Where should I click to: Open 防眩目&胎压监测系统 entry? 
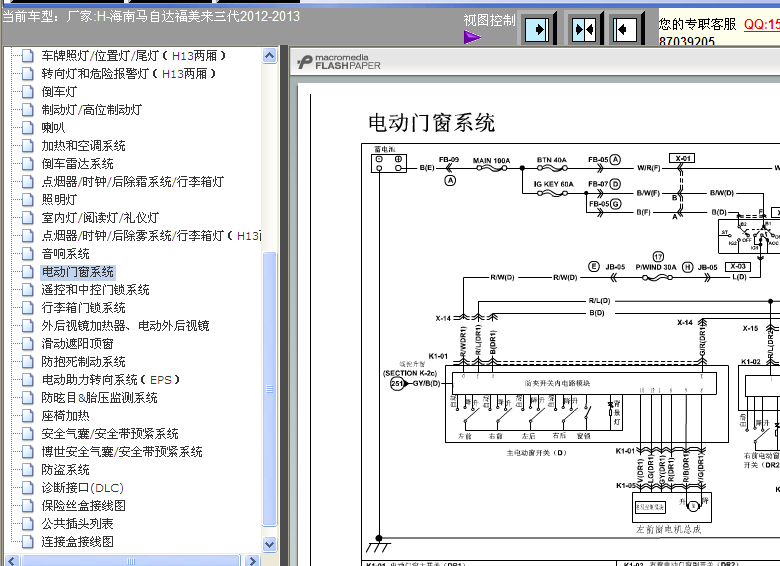point(99,397)
